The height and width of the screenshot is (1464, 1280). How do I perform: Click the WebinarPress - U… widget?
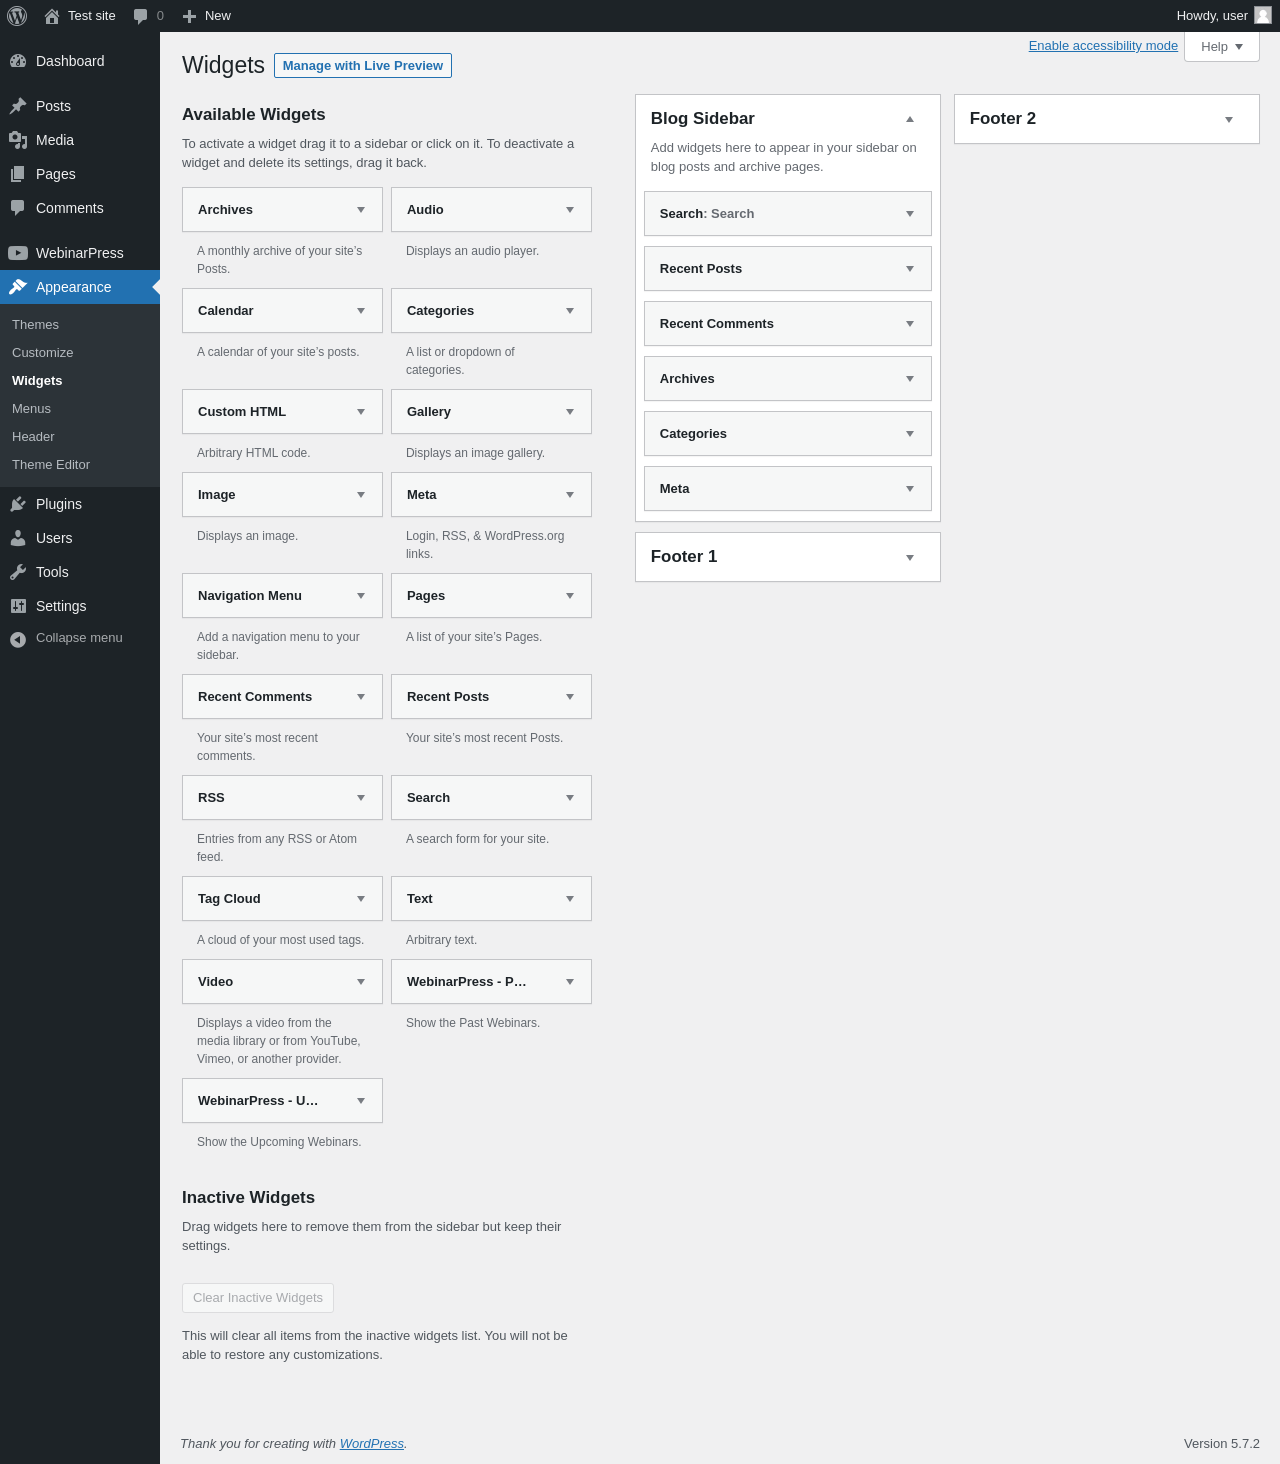point(282,1101)
